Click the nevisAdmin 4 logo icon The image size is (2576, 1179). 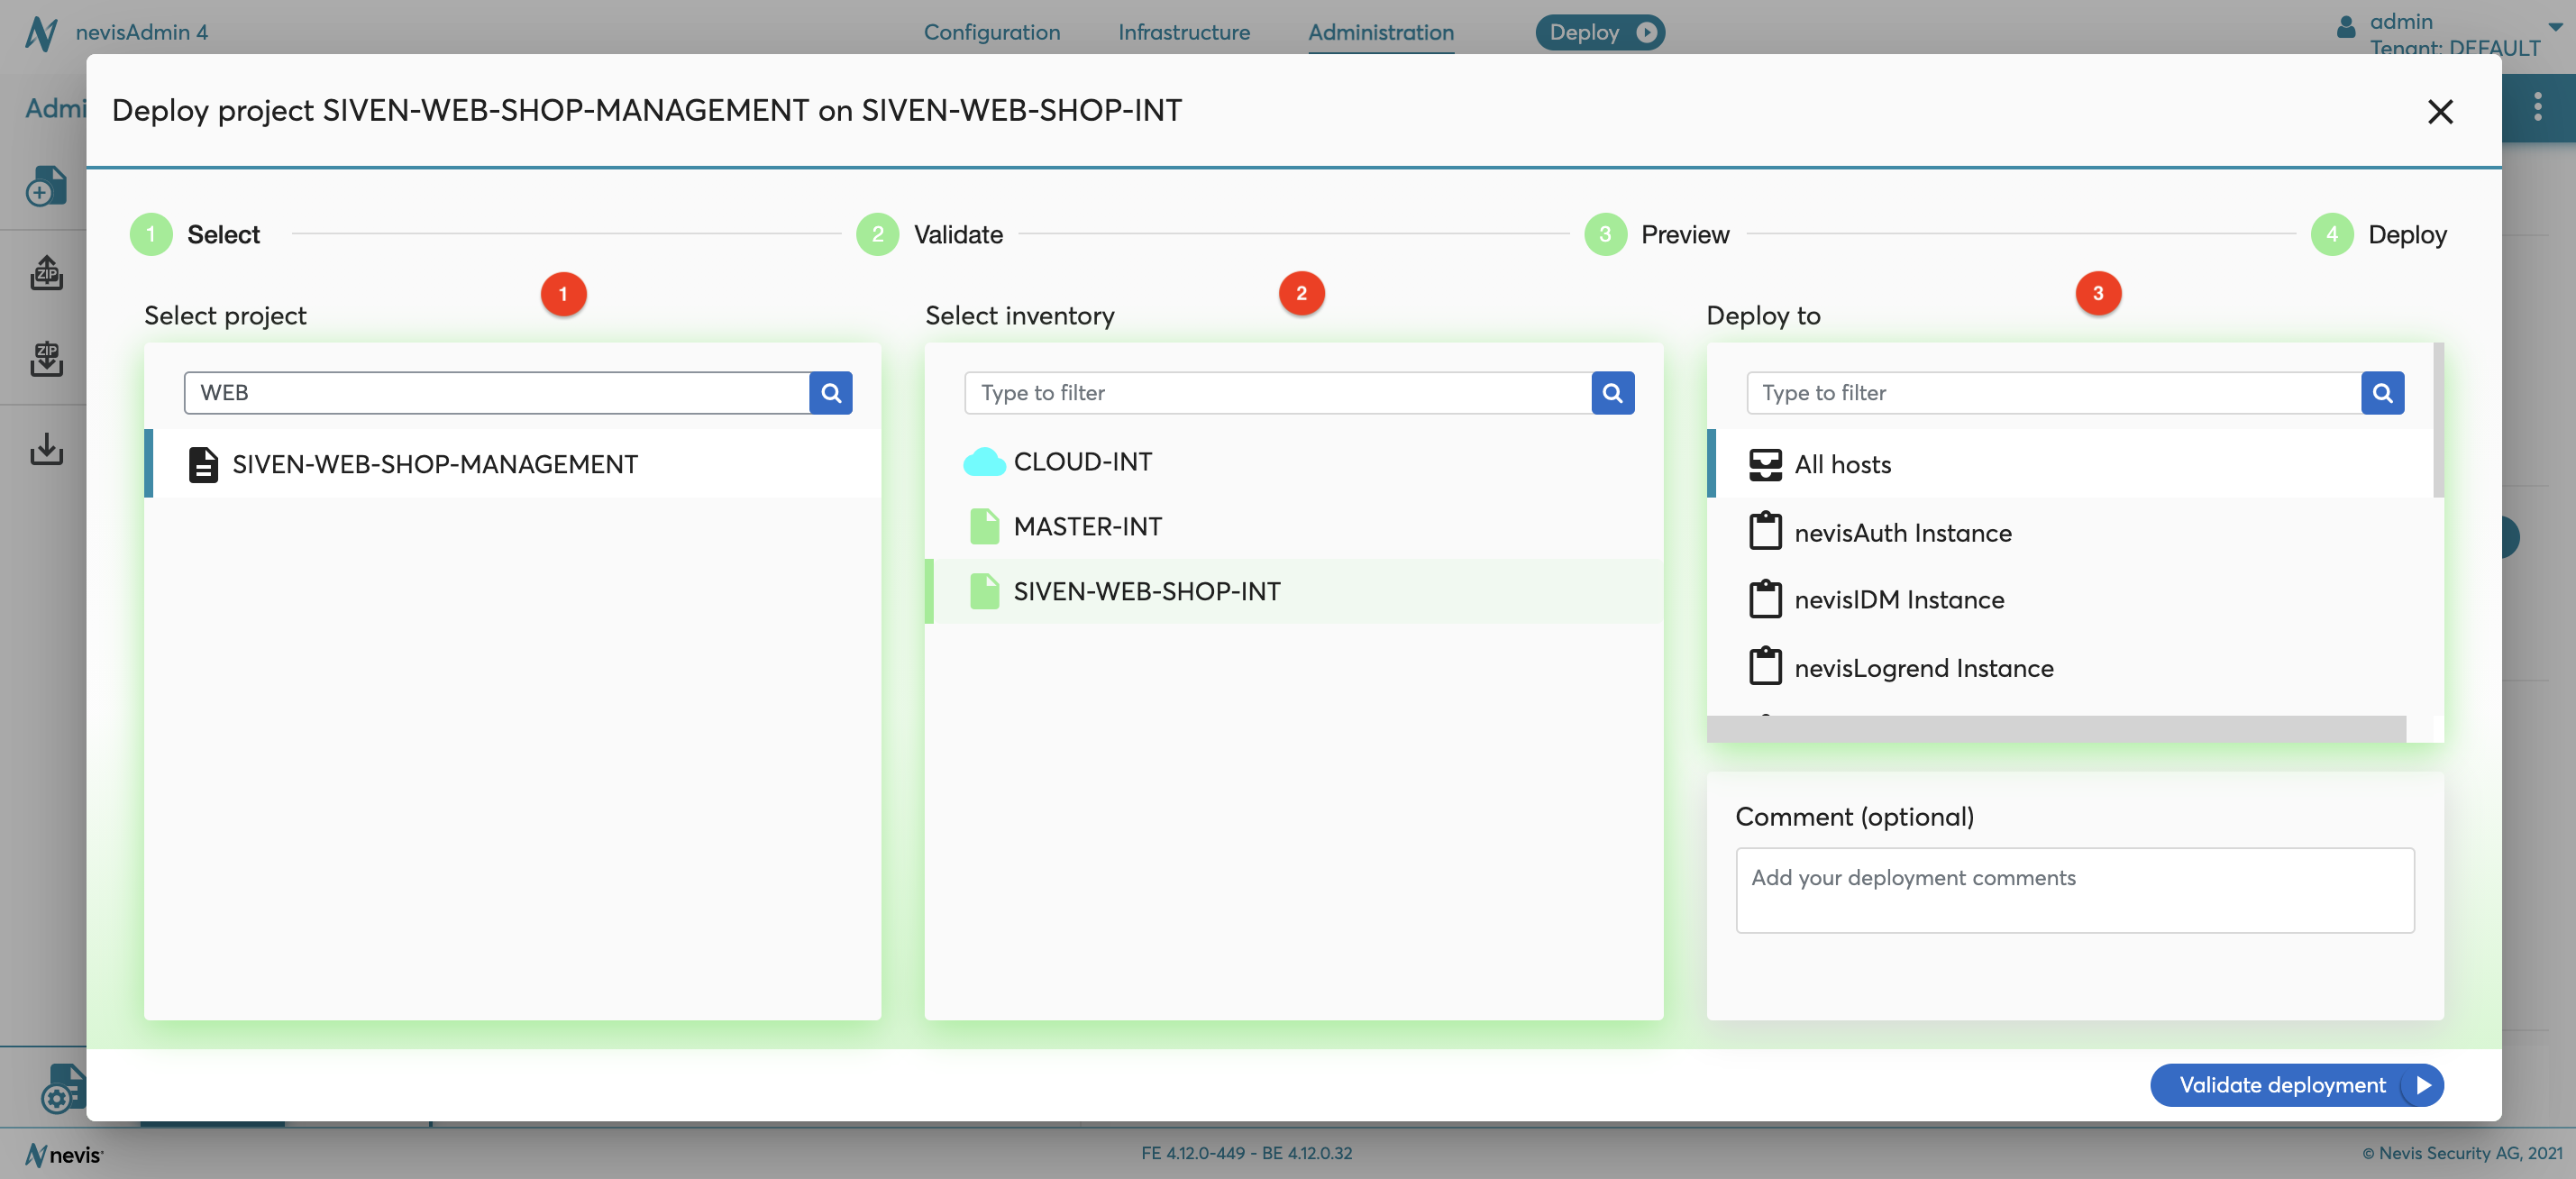tap(41, 32)
